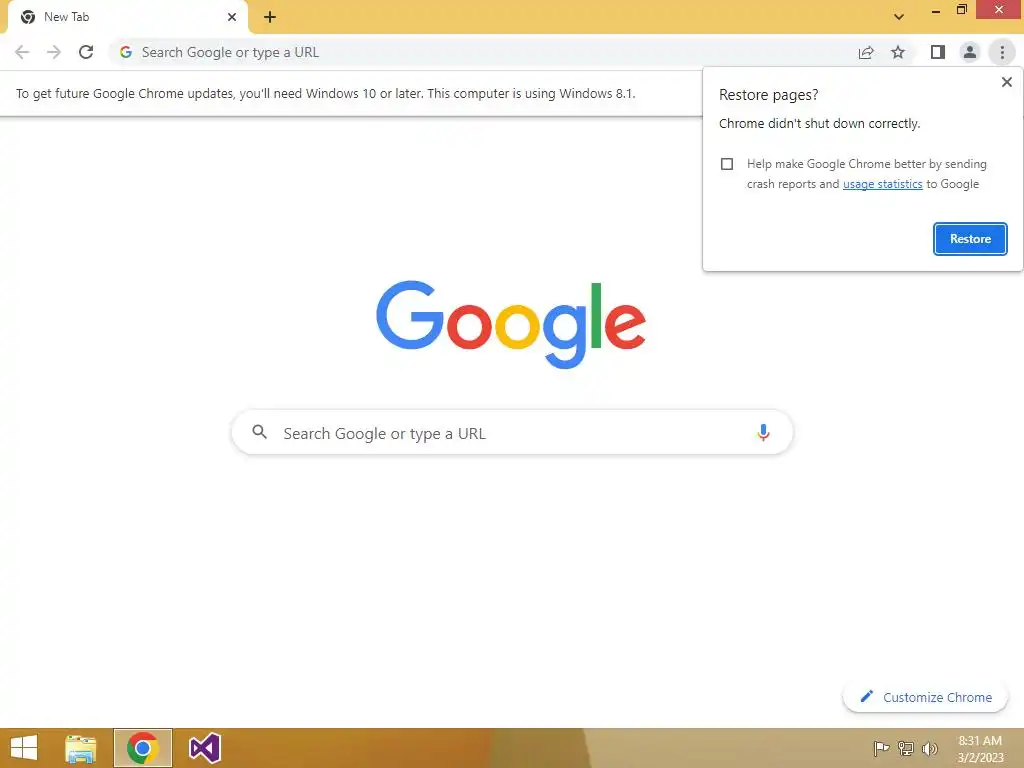Open the usage statistics link

[x=882, y=184]
